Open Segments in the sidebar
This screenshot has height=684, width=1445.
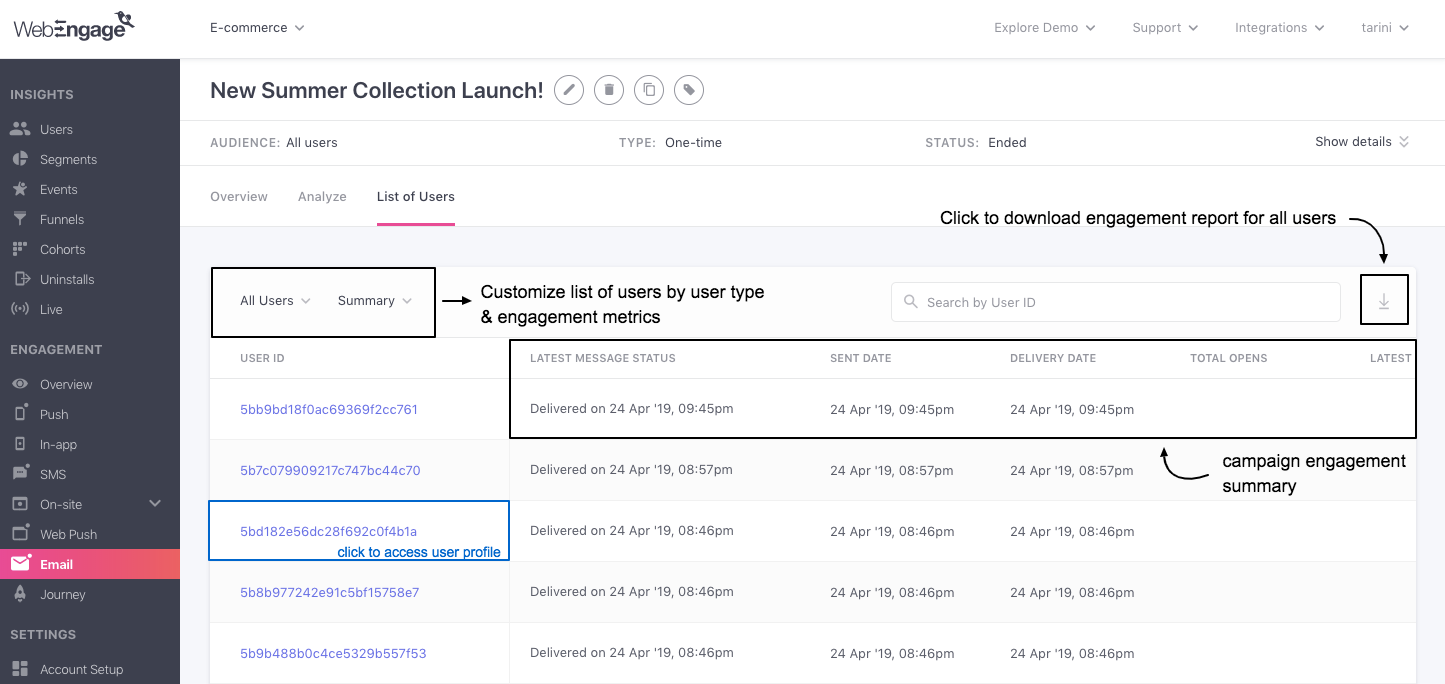click(68, 159)
